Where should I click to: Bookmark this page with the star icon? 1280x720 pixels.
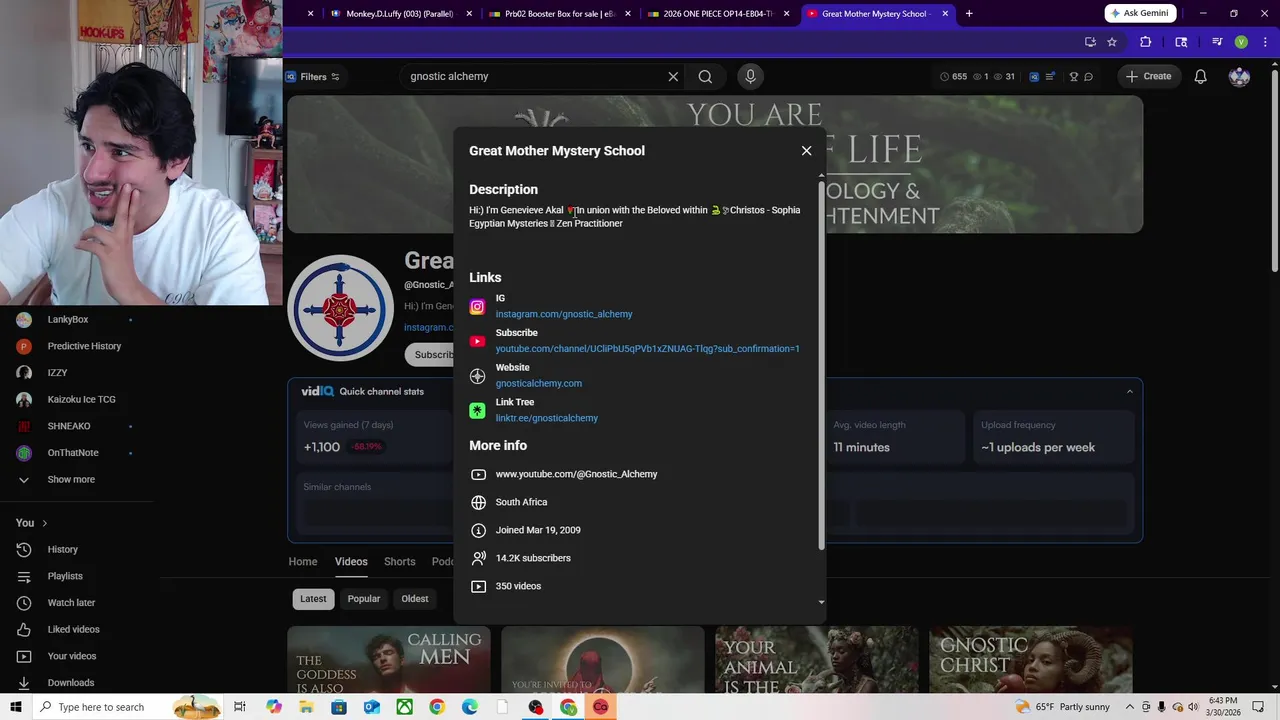click(x=1112, y=42)
